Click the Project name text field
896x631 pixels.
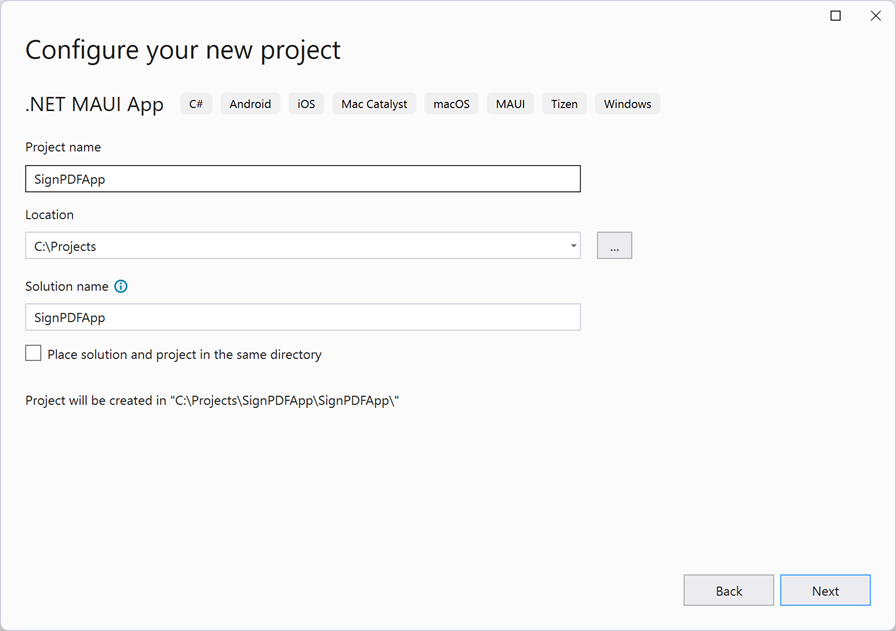(x=300, y=178)
